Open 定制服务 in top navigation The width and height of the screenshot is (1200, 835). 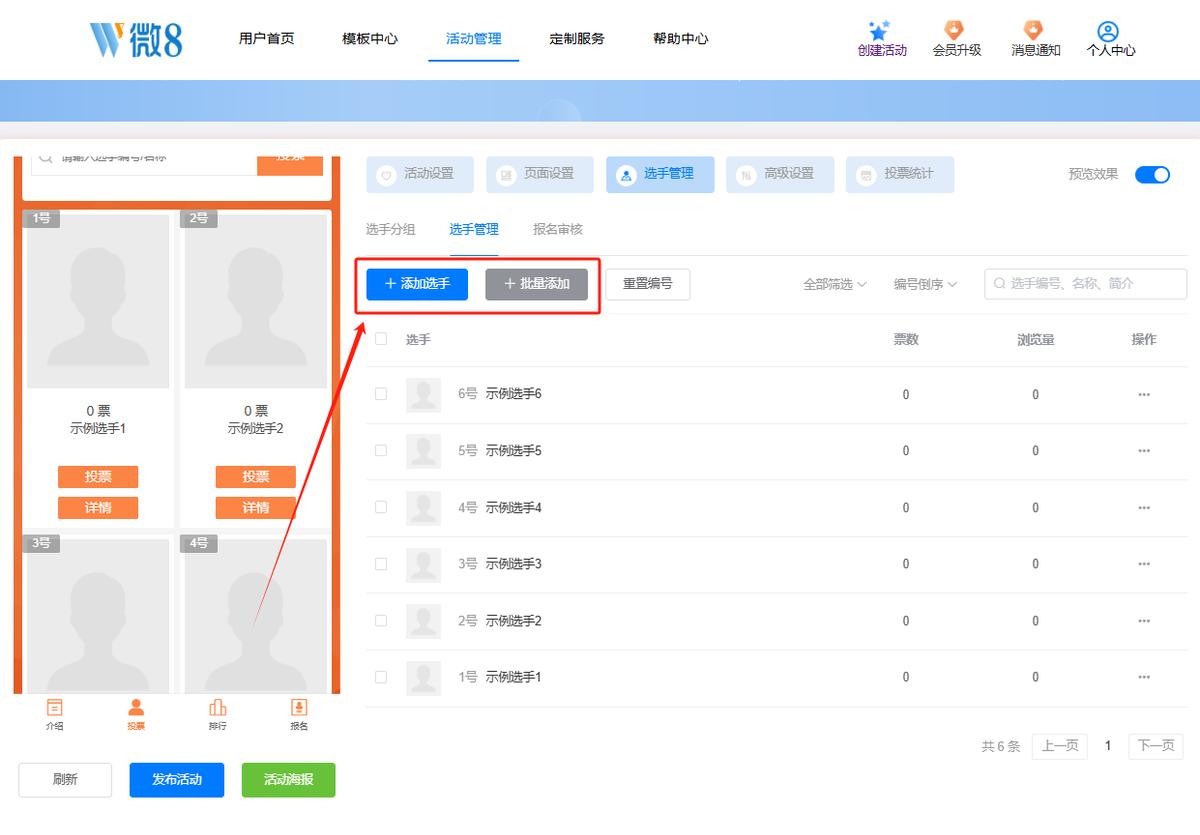pos(577,39)
